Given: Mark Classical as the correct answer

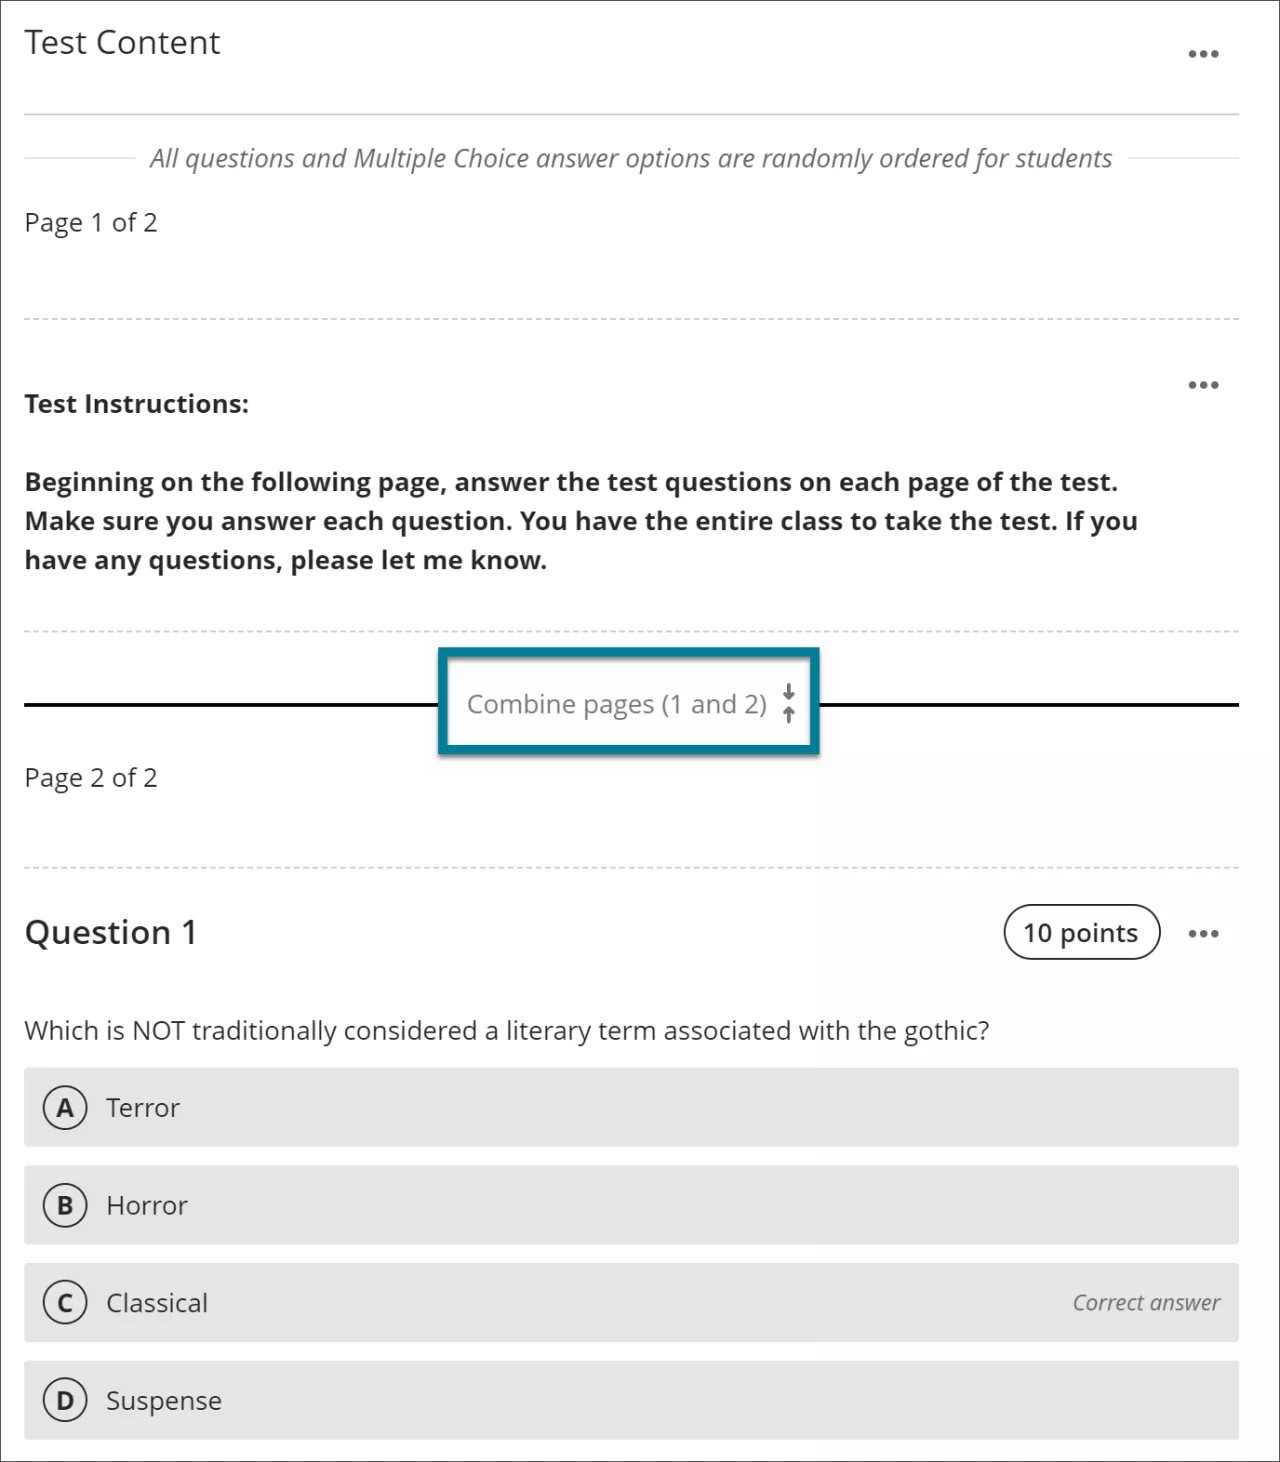Looking at the screenshot, I should pyautogui.click(x=157, y=1303).
